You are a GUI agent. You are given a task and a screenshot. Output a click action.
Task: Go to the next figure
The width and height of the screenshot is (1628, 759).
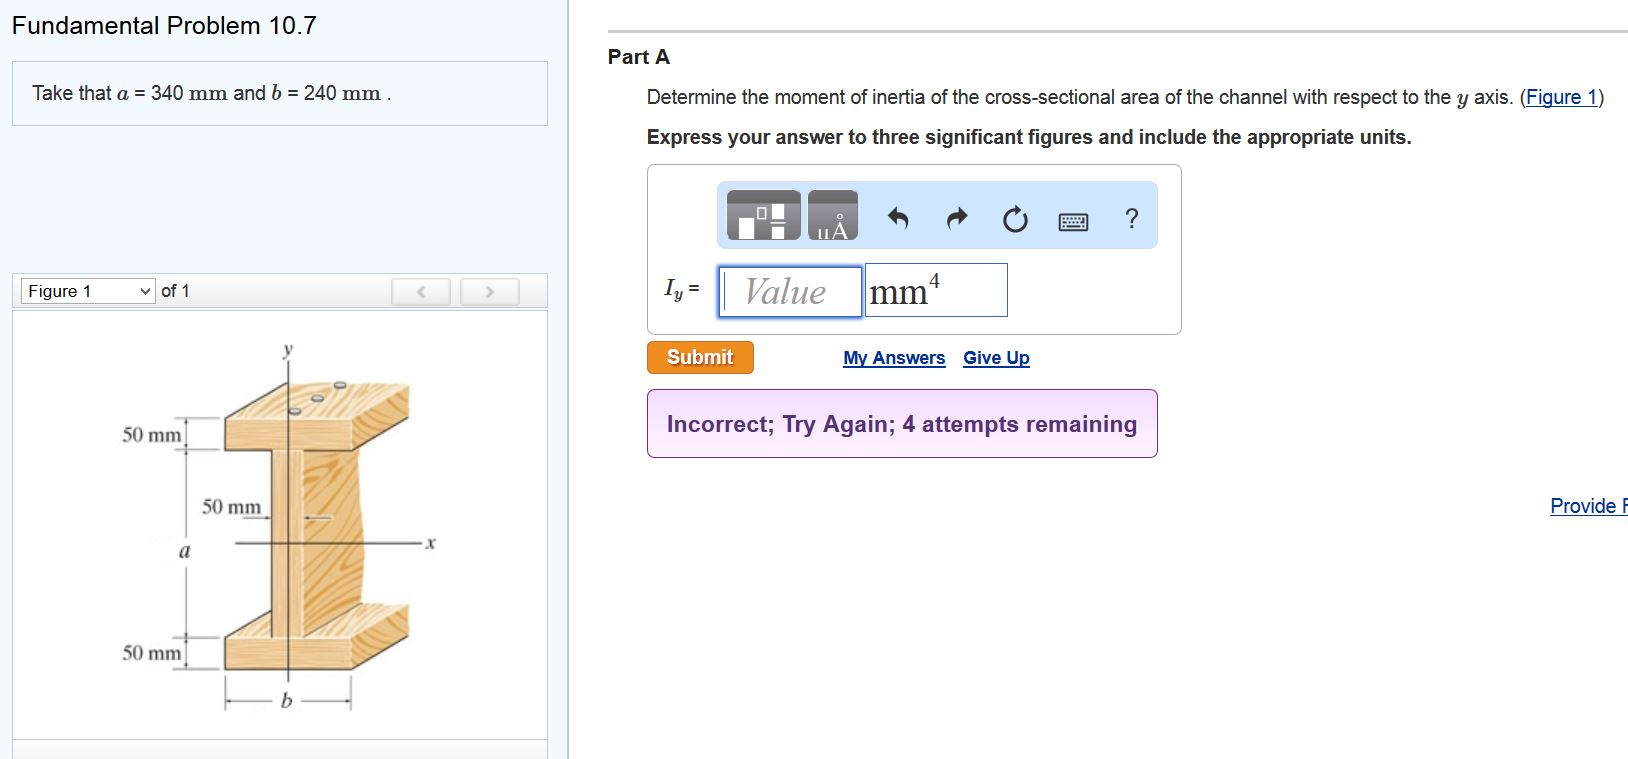(489, 292)
